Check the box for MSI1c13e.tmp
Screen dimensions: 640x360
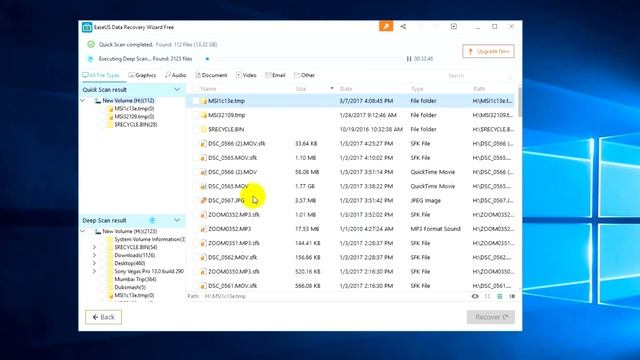(196, 101)
